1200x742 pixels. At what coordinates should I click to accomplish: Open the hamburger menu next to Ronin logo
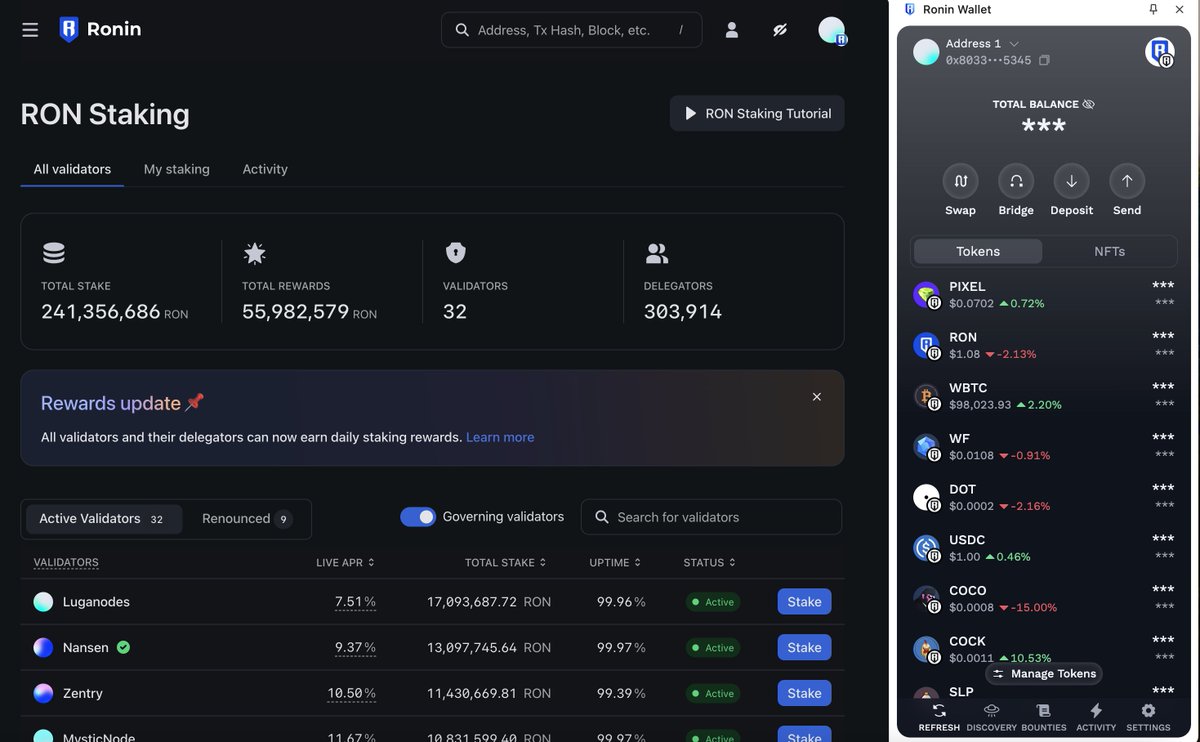pyautogui.click(x=30, y=30)
